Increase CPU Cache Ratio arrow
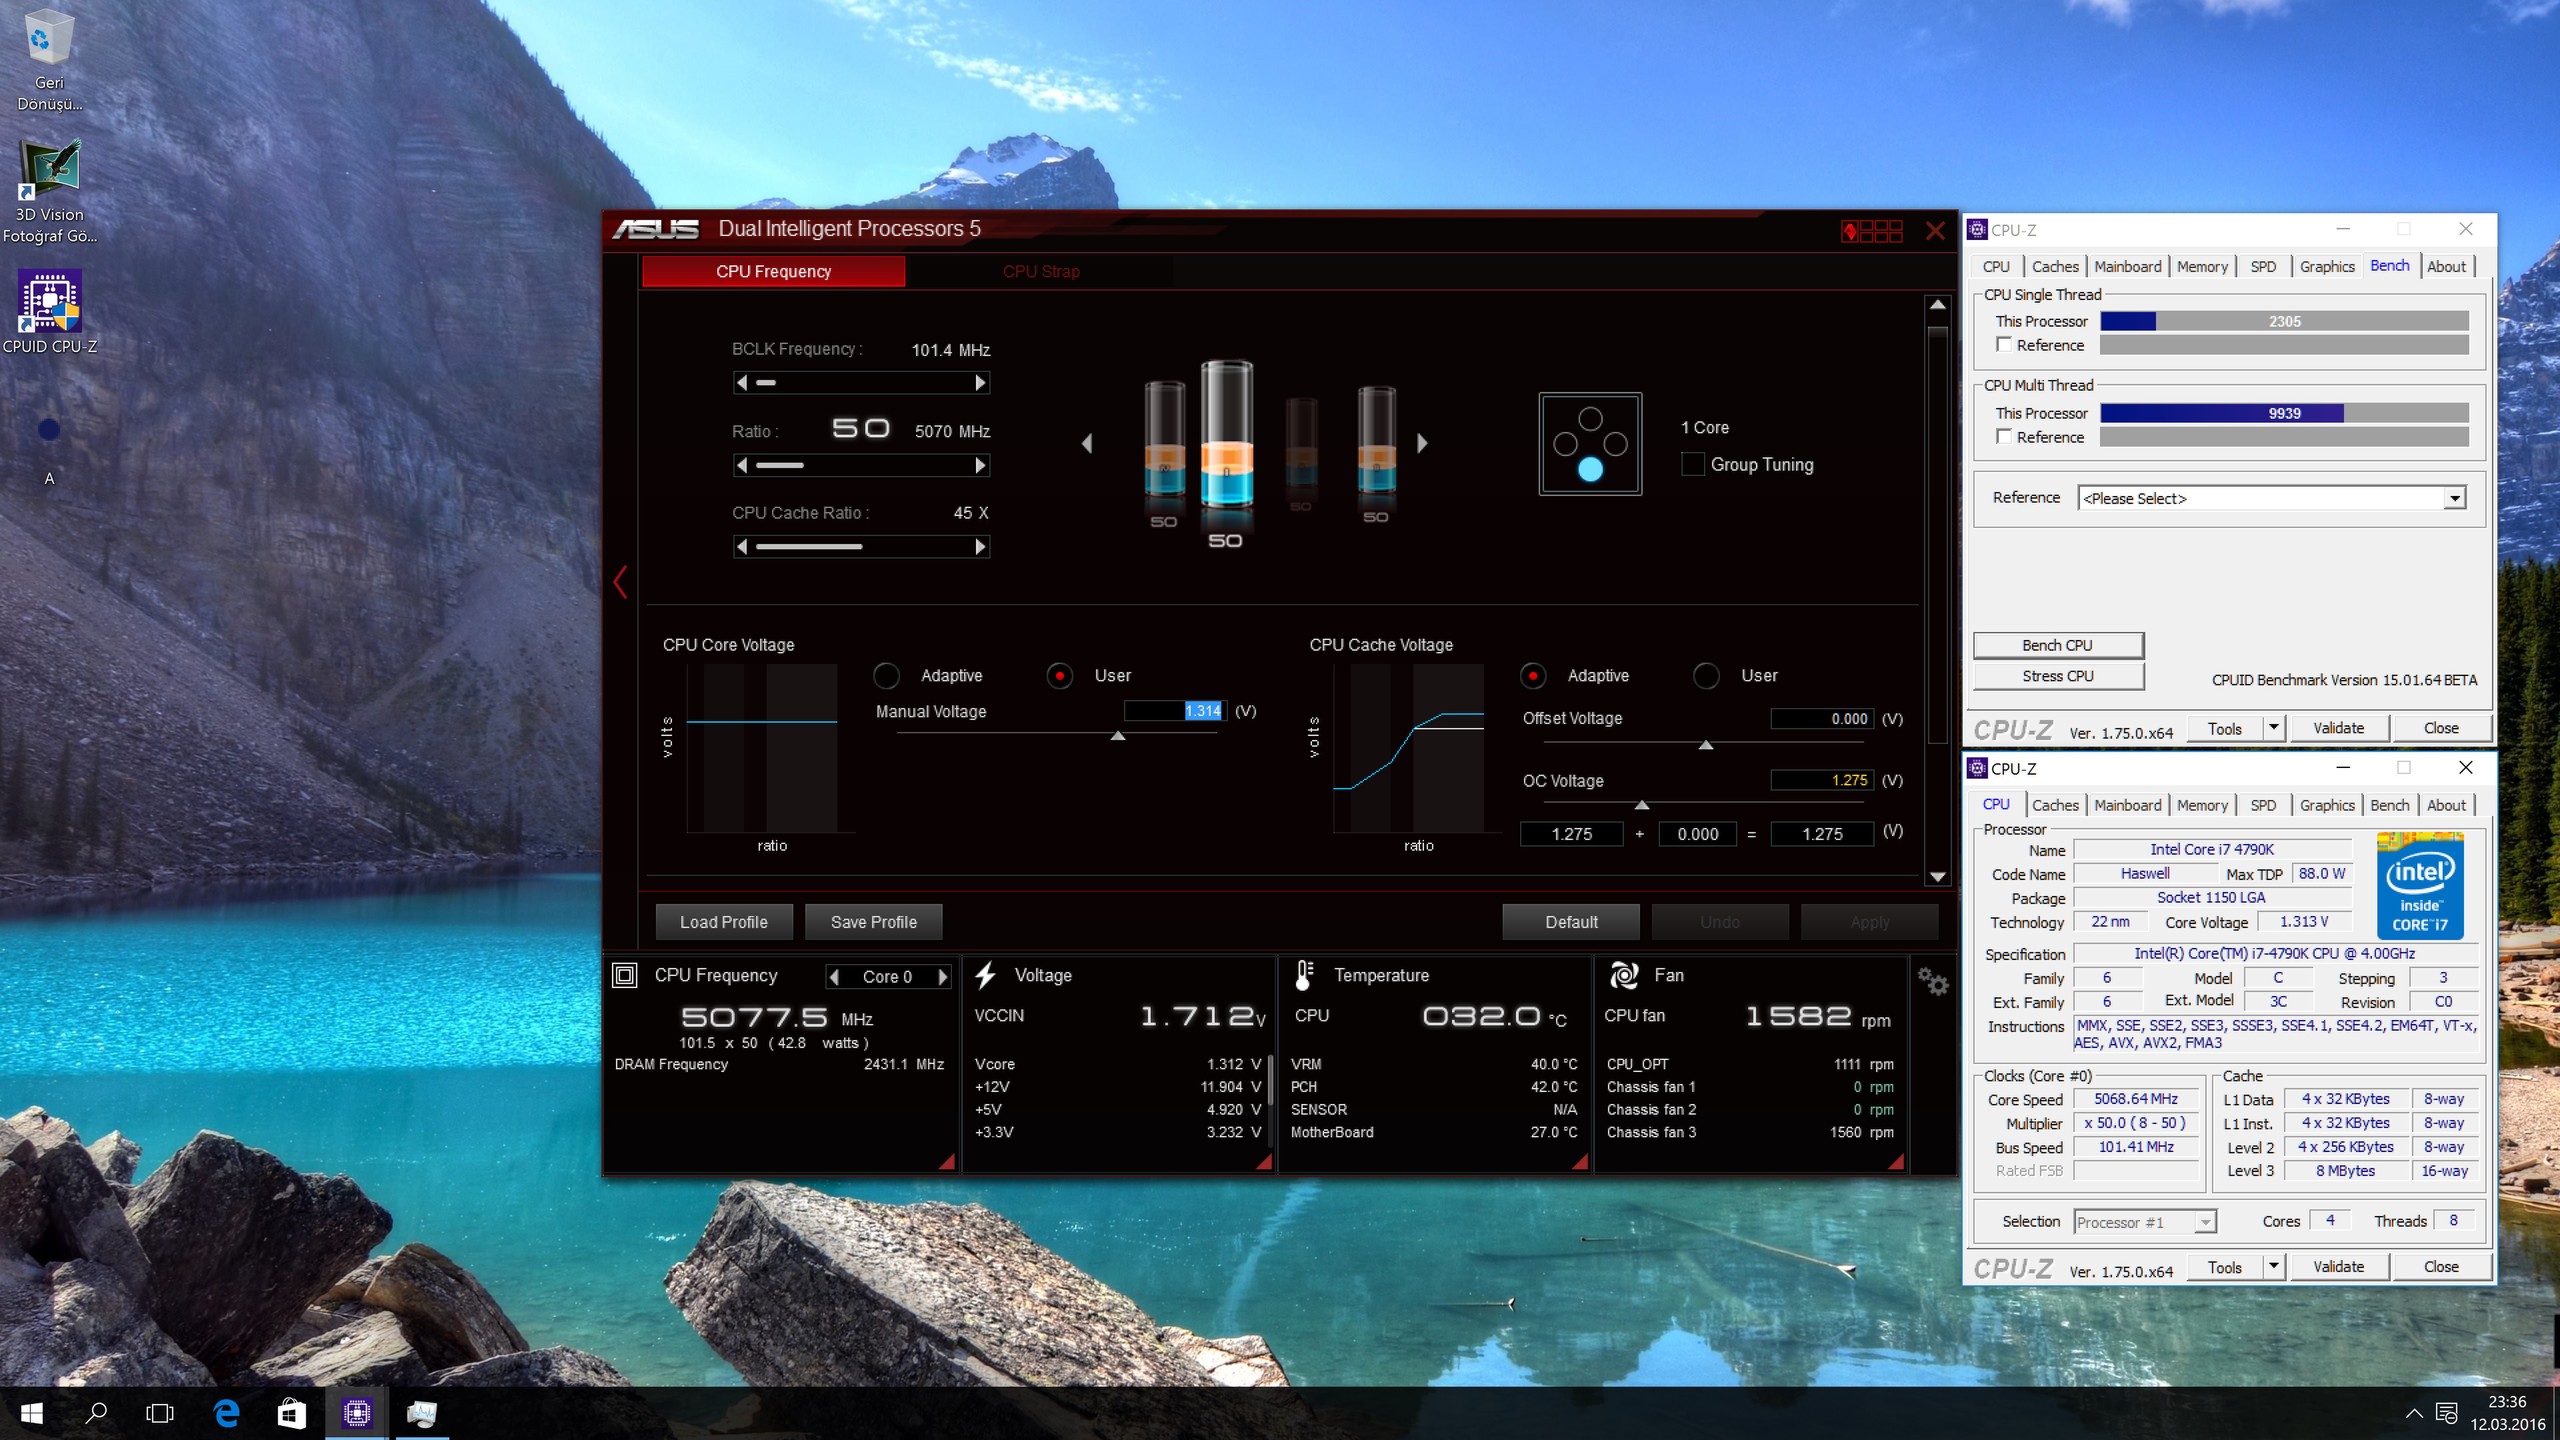This screenshot has height=1440, width=2560. [x=981, y=547]
